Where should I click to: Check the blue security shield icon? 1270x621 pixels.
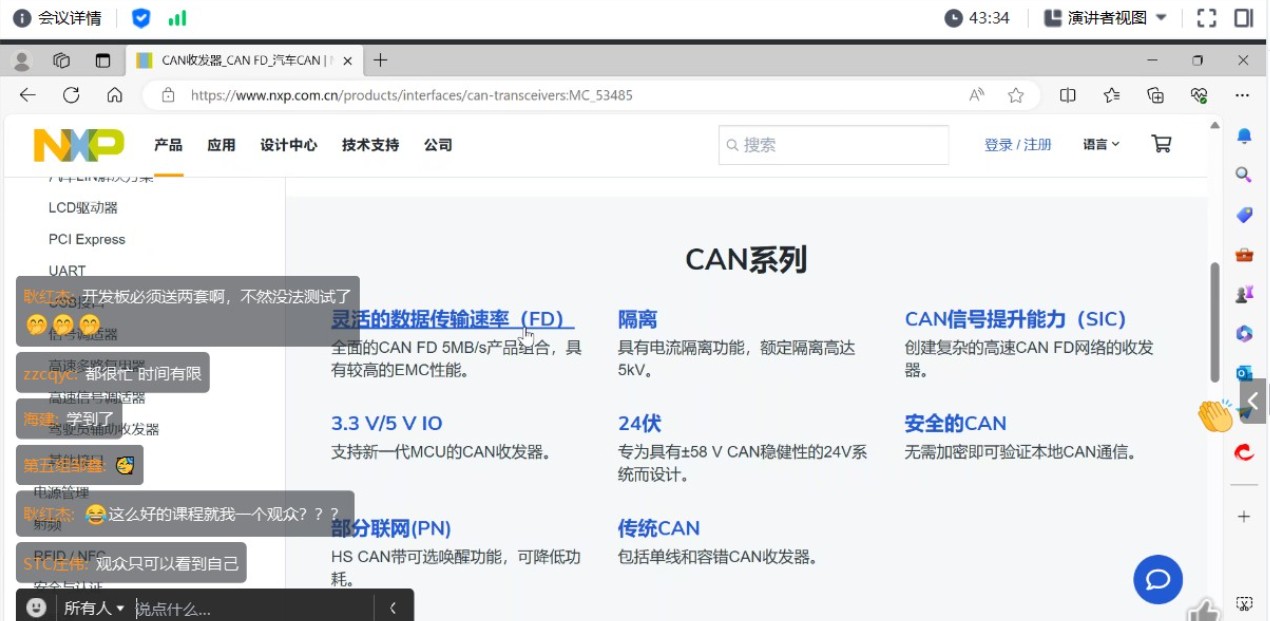pos(141,18)
